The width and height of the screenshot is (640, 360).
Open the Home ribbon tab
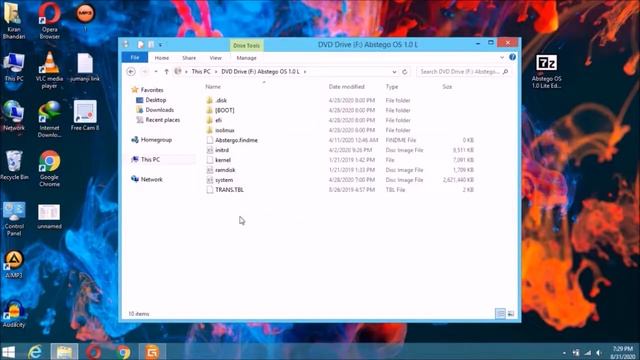(162, 58)
